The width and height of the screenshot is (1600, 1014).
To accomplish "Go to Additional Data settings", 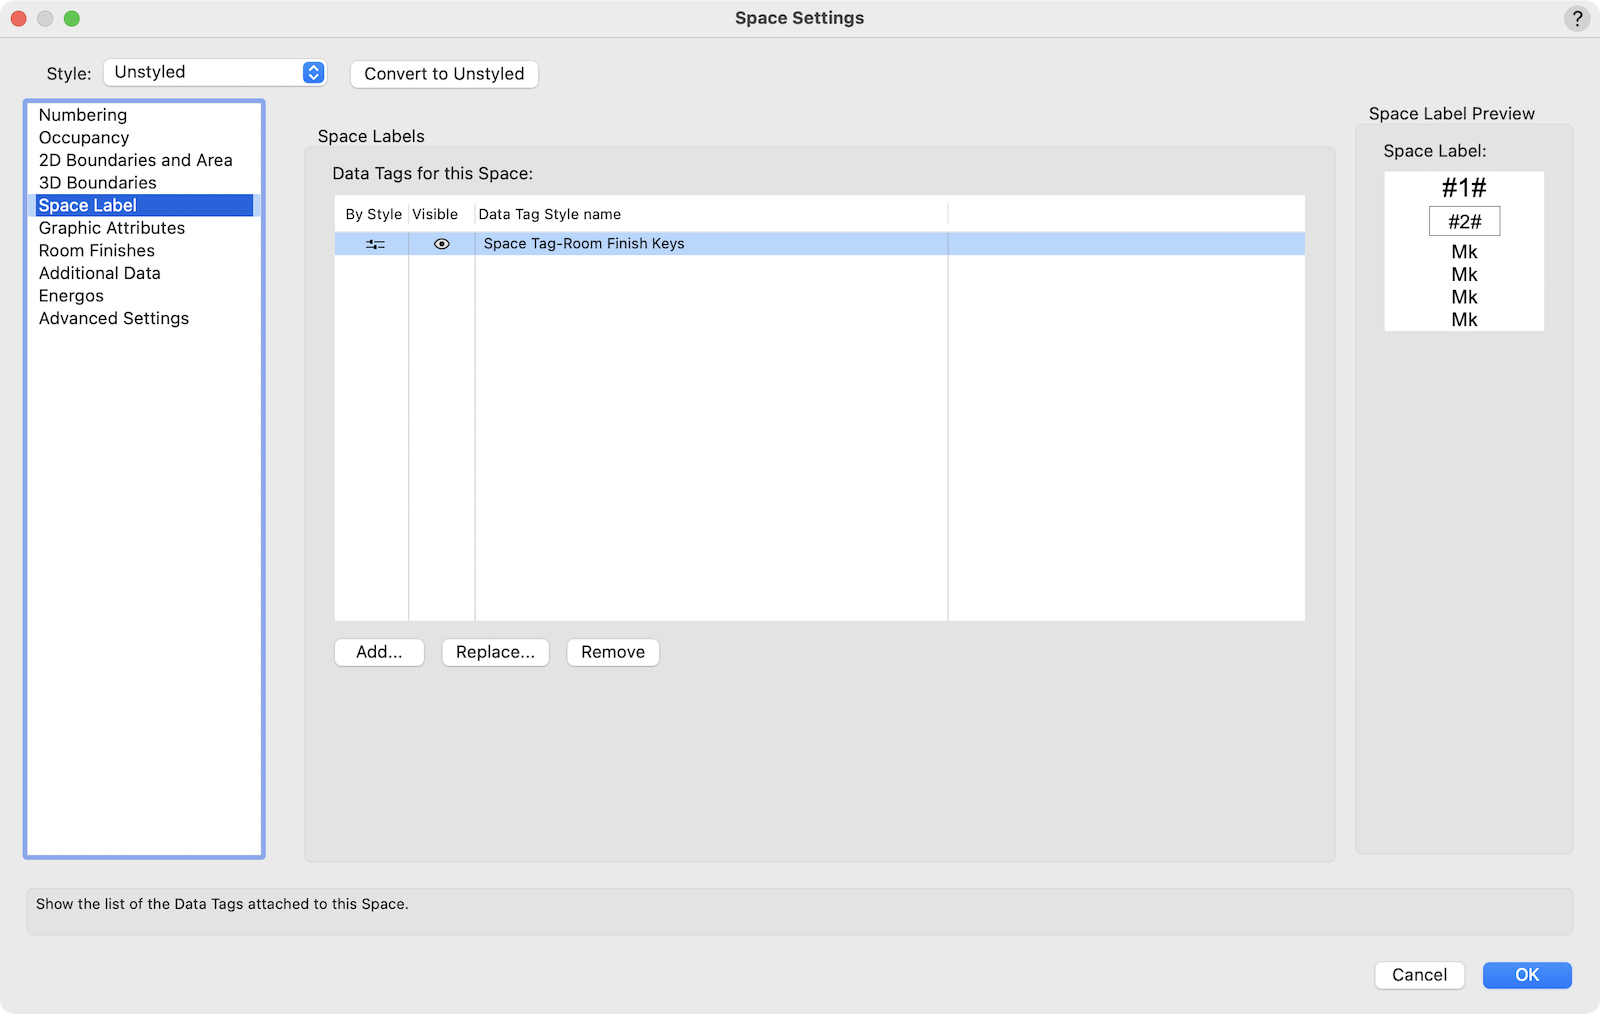I will click(x=99, y=273).
